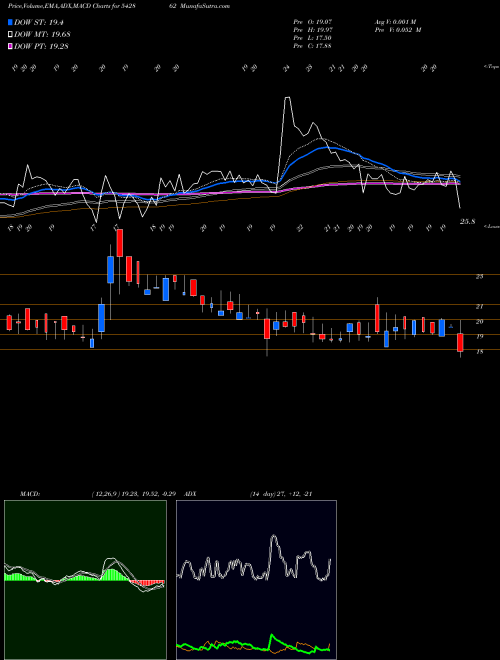Click the chart title 'Price,Volume,EMA,ADX,MACD Charts for'
500x660 pixels.
pyautogui.click(x=64, y=6)
